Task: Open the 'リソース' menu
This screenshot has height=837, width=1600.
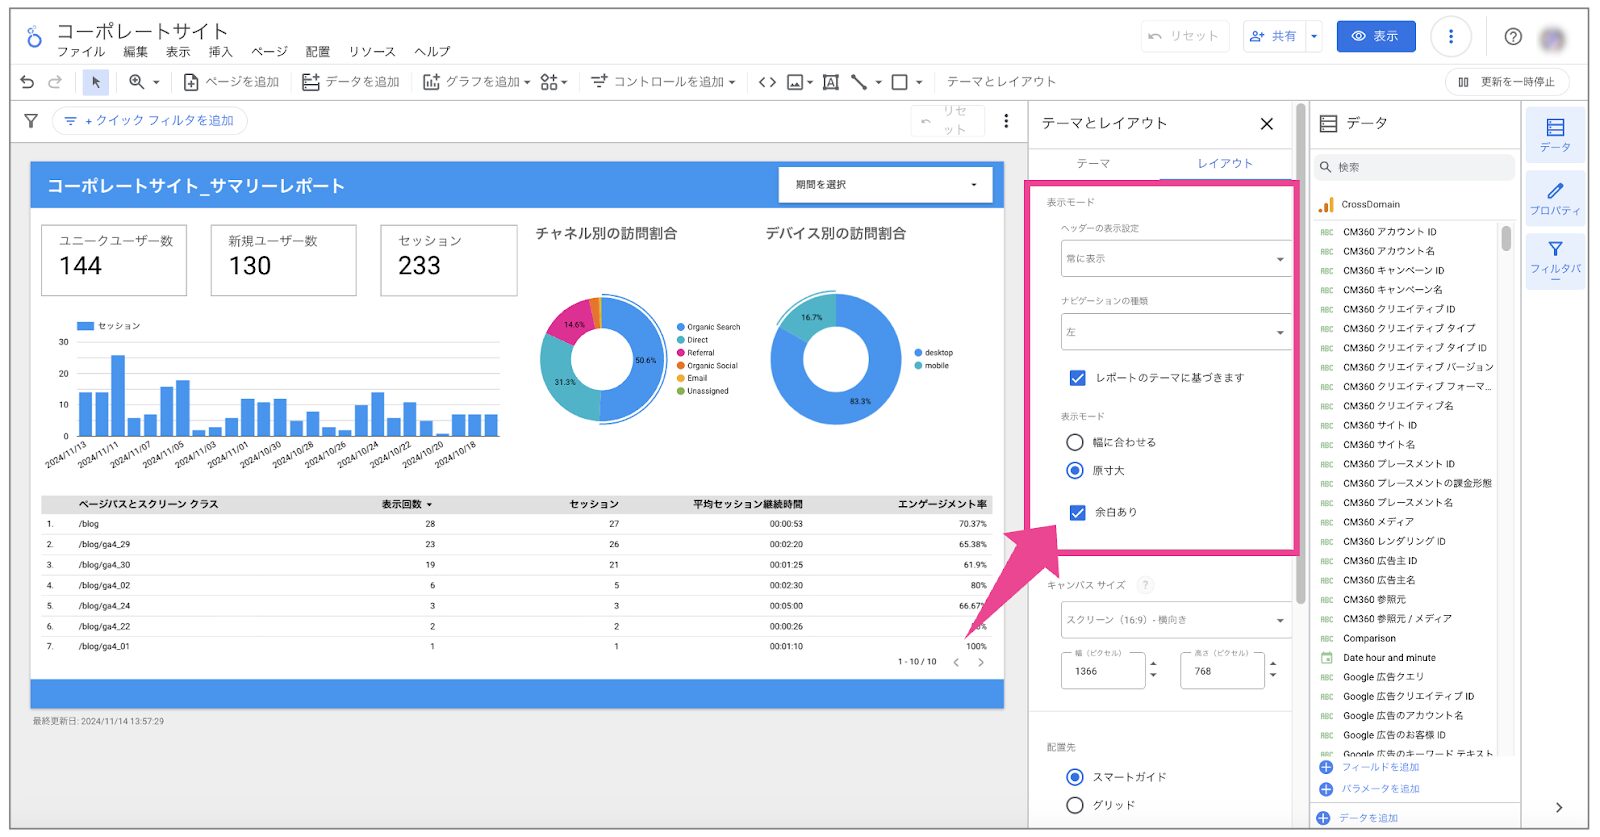Action: click(372, 52)
